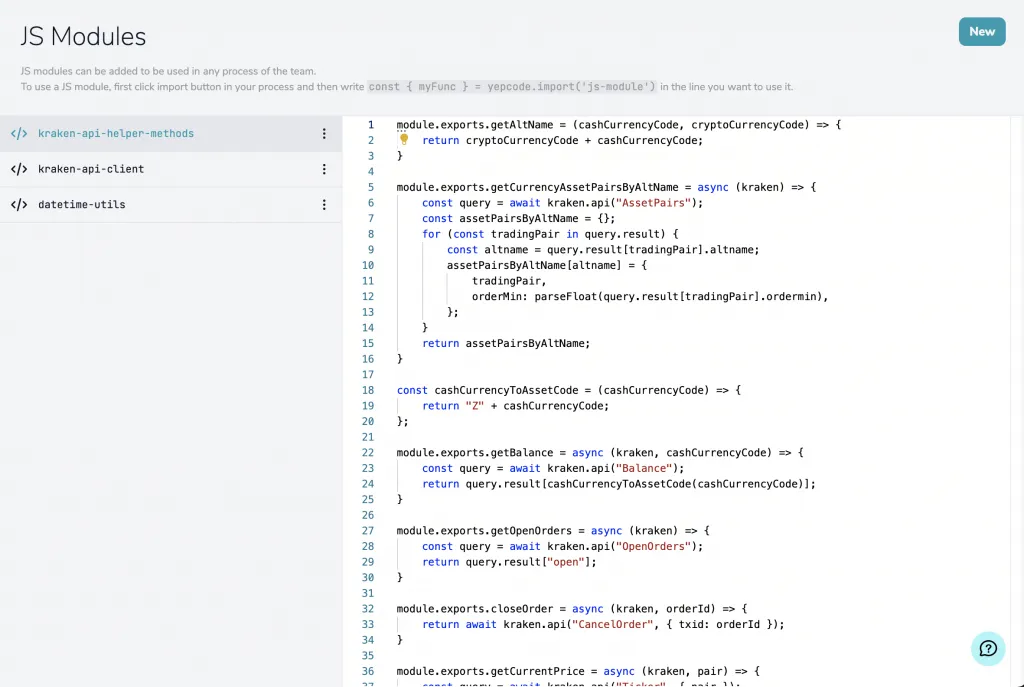Open the help chat bubble icon
The height and width of the screenshot is (687, 1024).
pos(988,648)
